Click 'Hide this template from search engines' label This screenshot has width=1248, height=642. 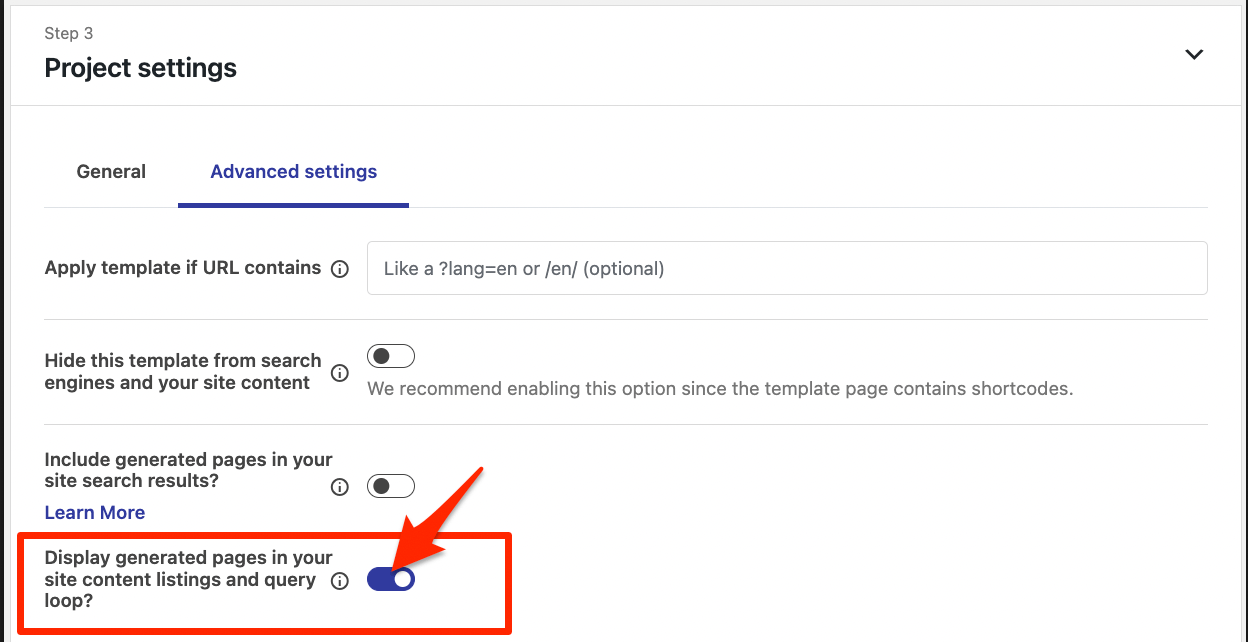coord(183,371)
